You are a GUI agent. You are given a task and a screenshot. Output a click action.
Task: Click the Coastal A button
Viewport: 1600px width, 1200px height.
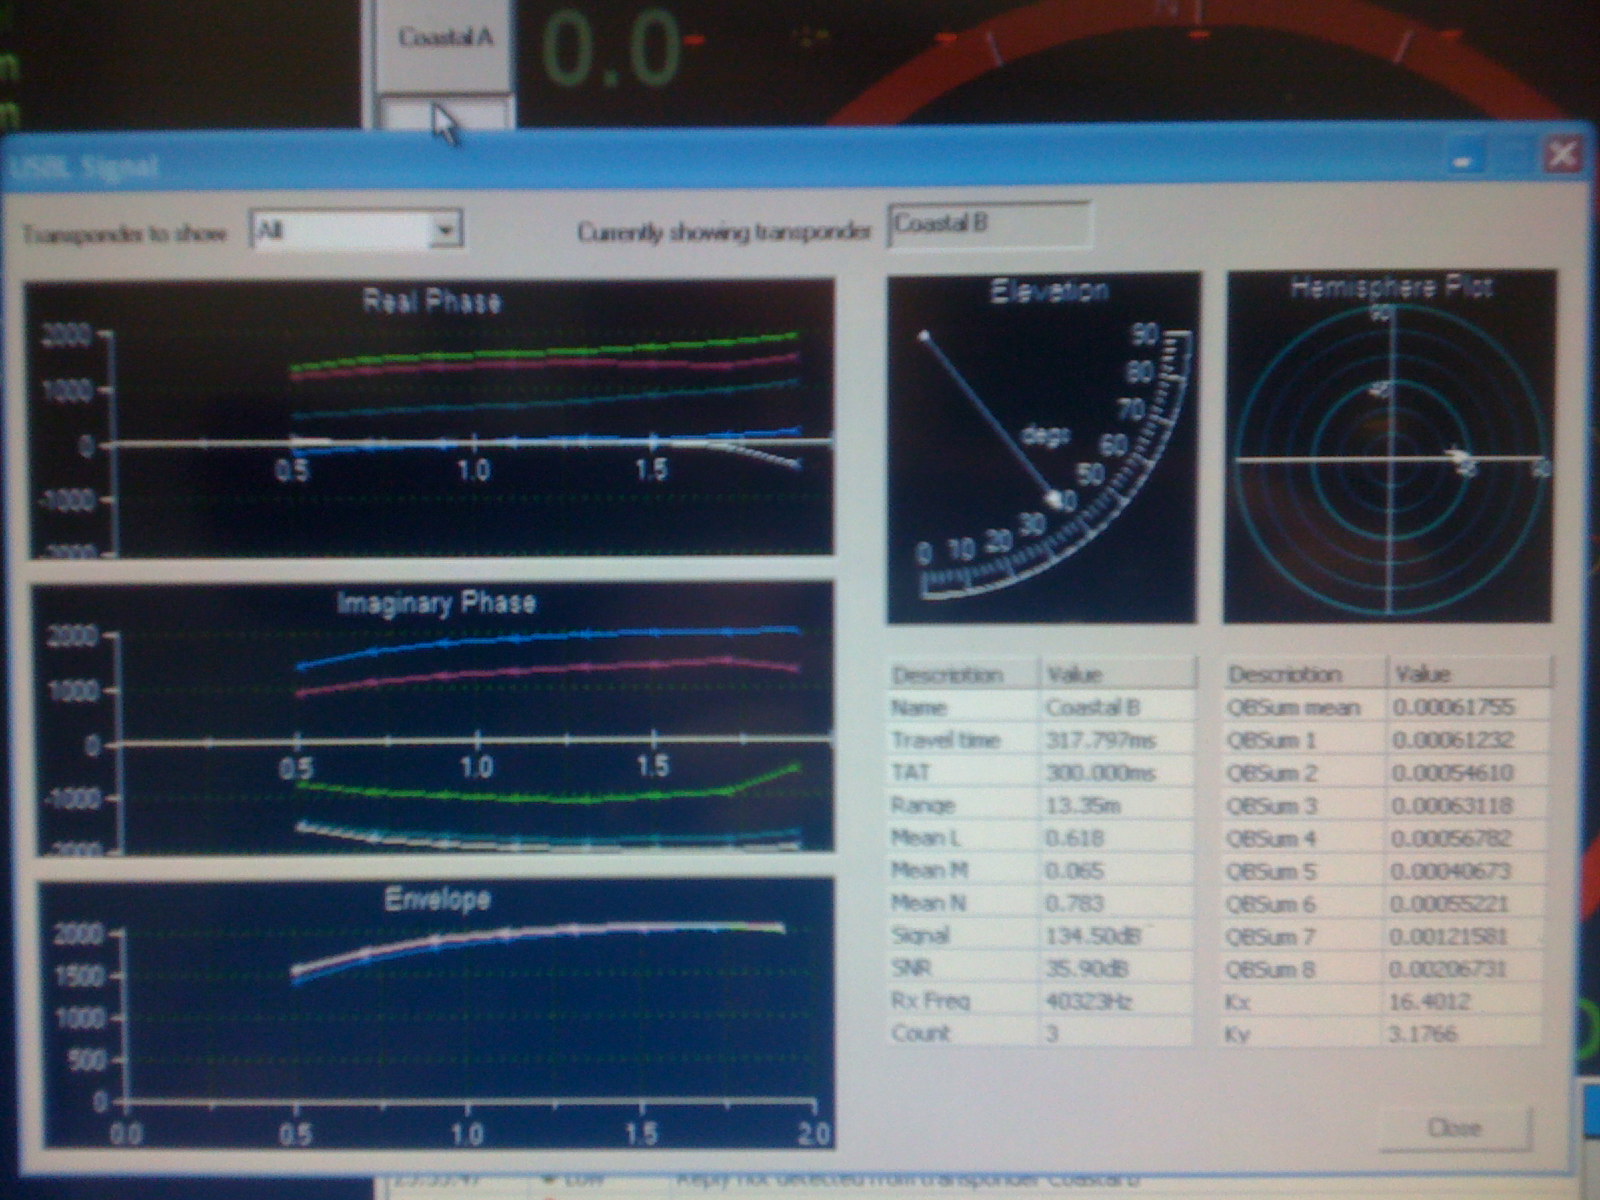coord(445,39)
